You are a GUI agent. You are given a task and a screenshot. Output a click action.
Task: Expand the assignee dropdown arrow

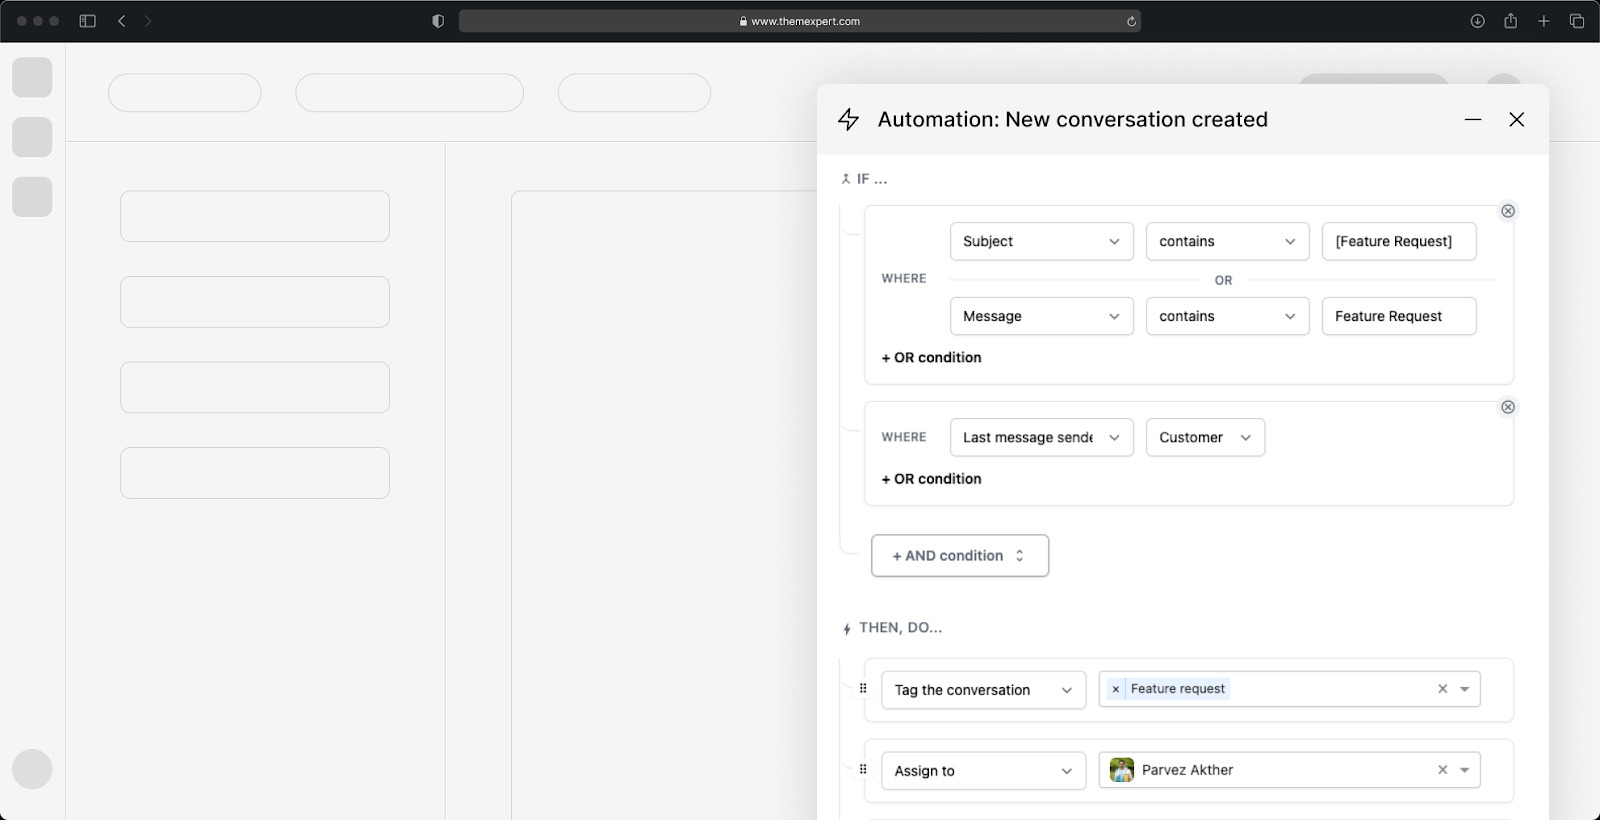point(1465,770)
